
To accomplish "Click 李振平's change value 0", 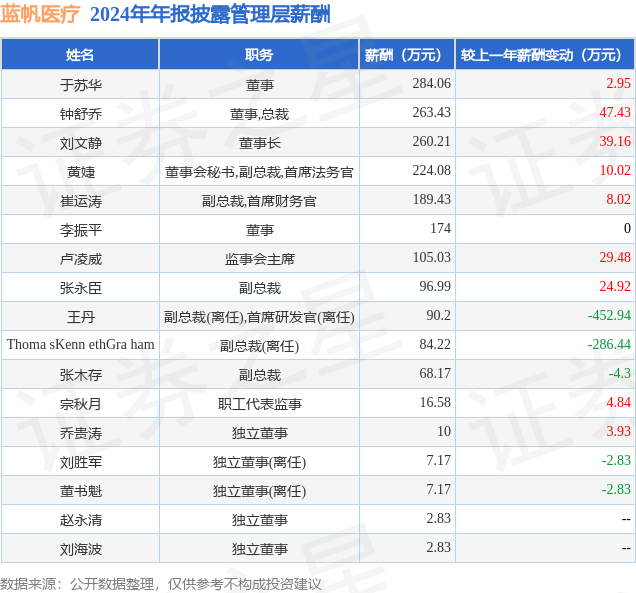I will (627, 228).
